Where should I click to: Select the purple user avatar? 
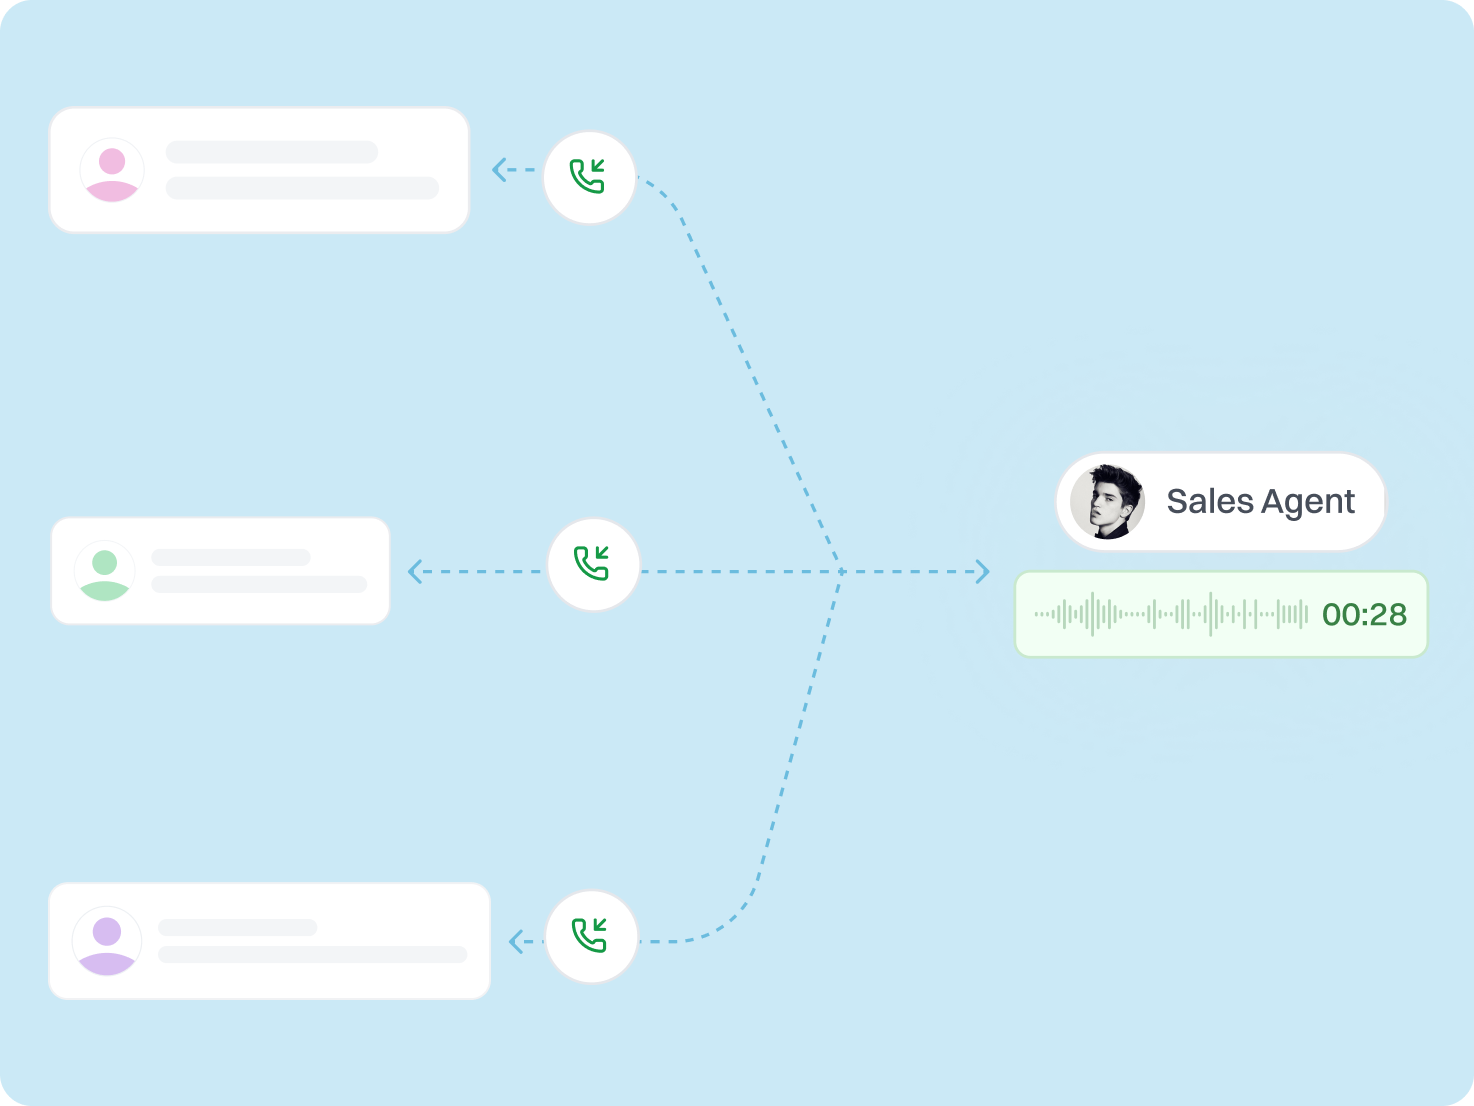107,941
